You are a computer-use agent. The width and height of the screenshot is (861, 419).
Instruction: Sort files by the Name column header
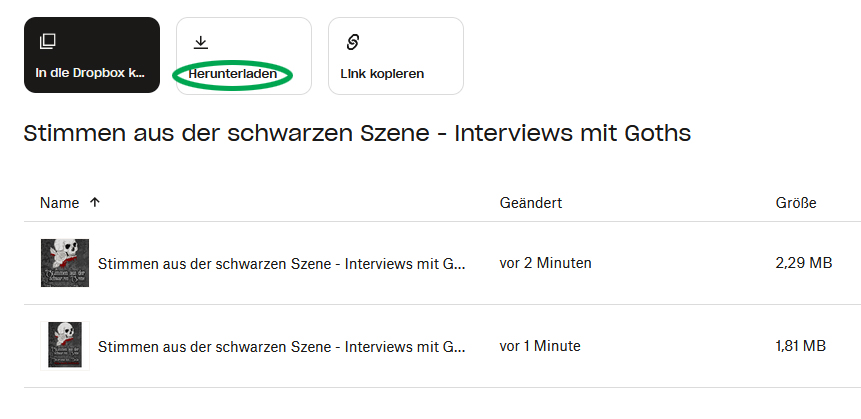click(59, 203)
